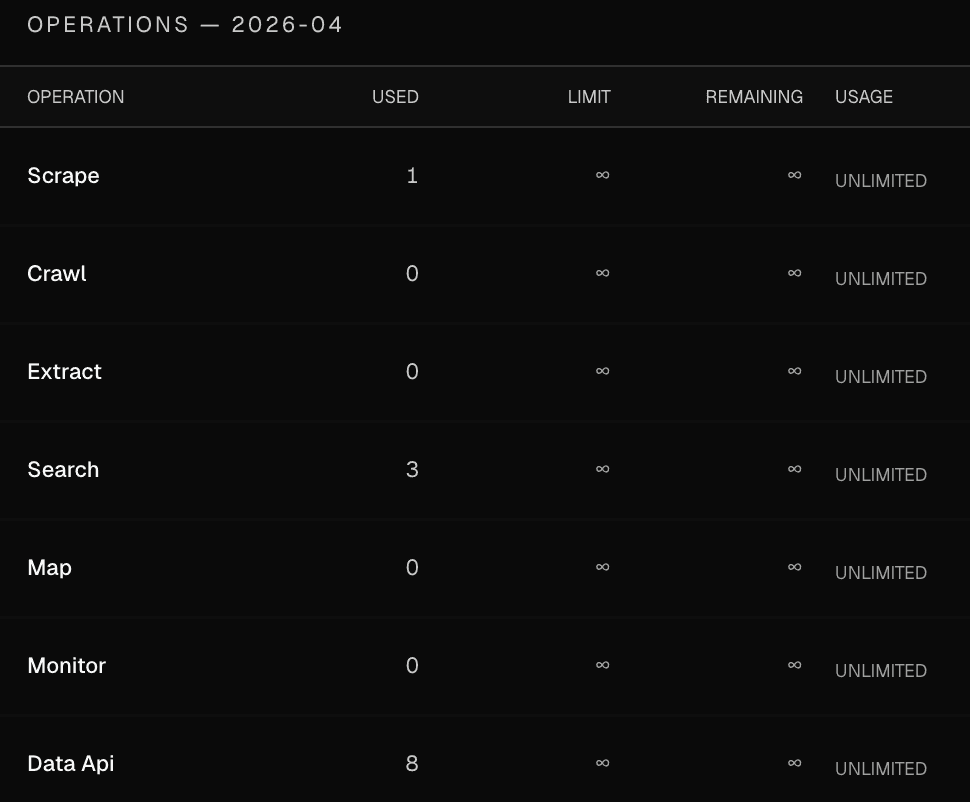Image resolution: width=970 pixels, height=802 pixels.
Task: Sort by the USED column header
Action: pyautogui.click(x=395, y=97)
